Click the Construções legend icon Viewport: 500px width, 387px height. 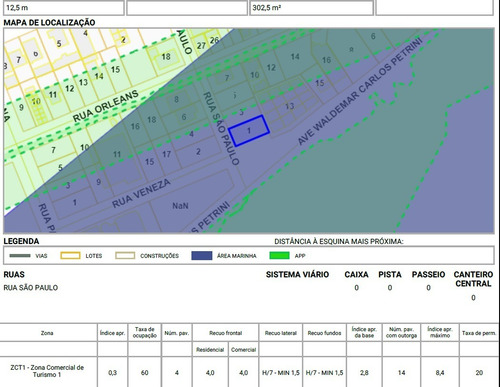tap(125, 256)
